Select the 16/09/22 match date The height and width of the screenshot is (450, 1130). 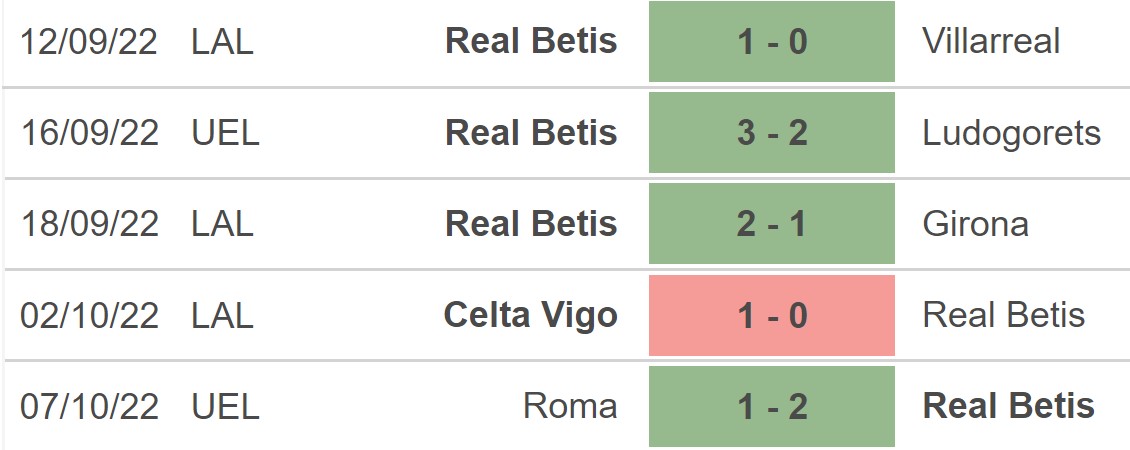pyautogui.click(x=90, y=133)
